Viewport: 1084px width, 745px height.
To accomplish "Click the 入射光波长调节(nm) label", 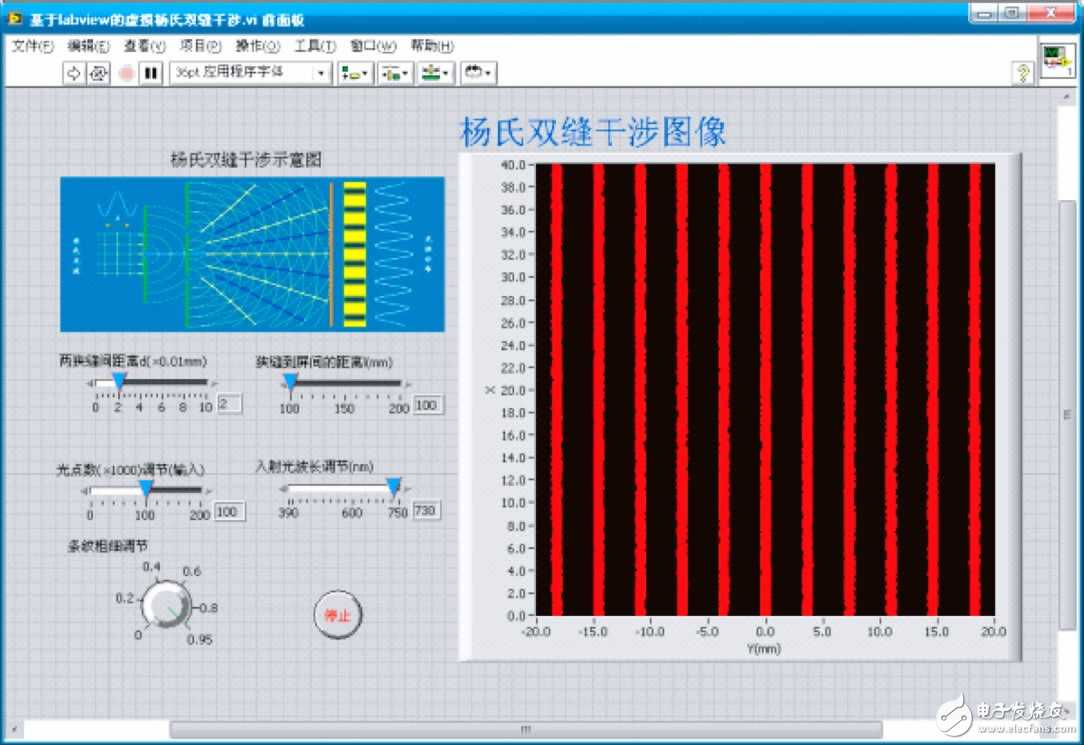I will tap(315, 467).
